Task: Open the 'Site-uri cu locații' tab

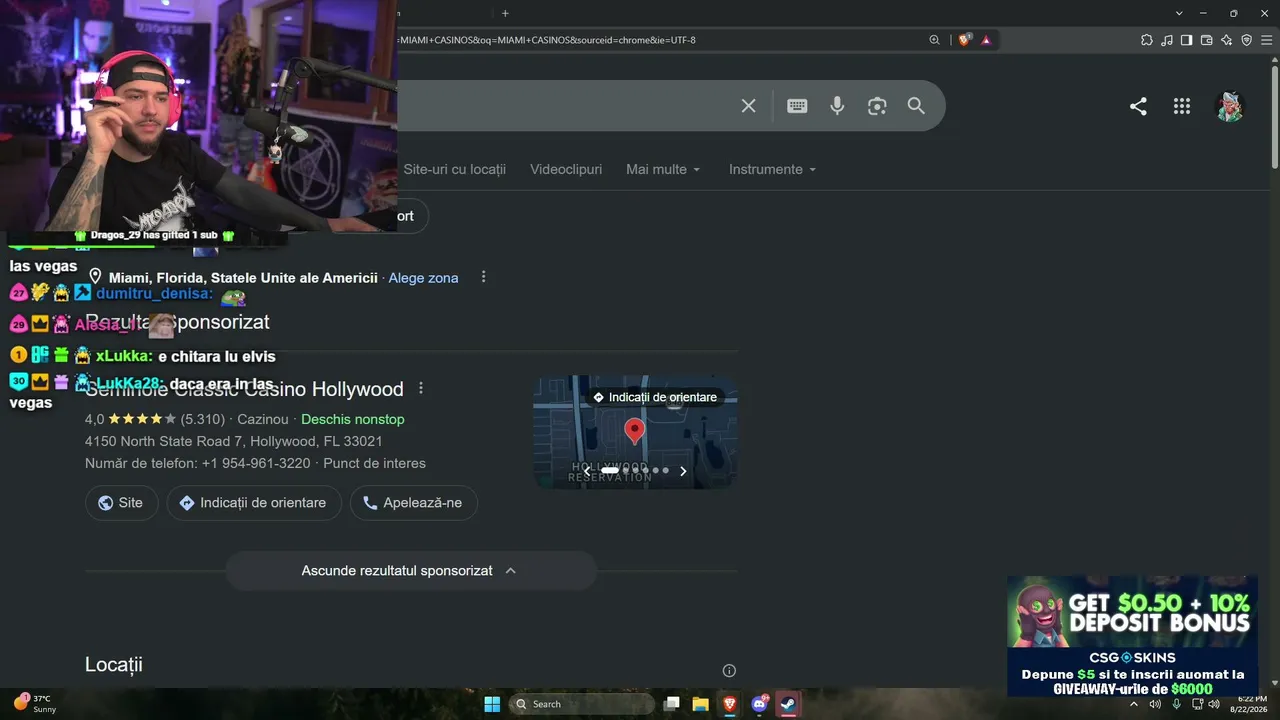Action: (x=455, y=170)
